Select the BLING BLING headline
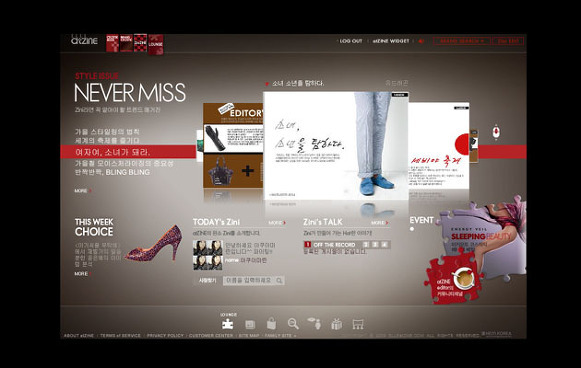Image resolution: width=581 pixels, height=368 pixels. [x=112, y=172]
